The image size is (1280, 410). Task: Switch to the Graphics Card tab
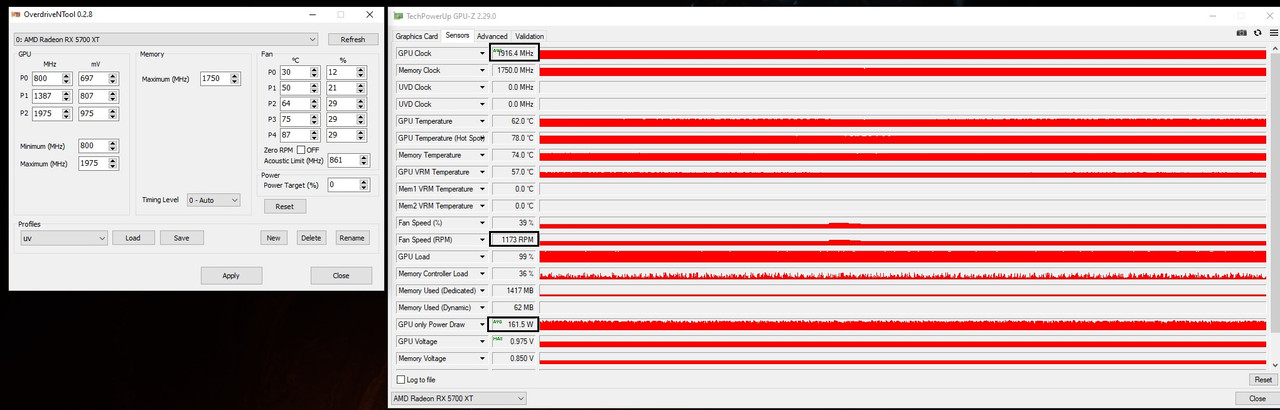tap(417, 36)
